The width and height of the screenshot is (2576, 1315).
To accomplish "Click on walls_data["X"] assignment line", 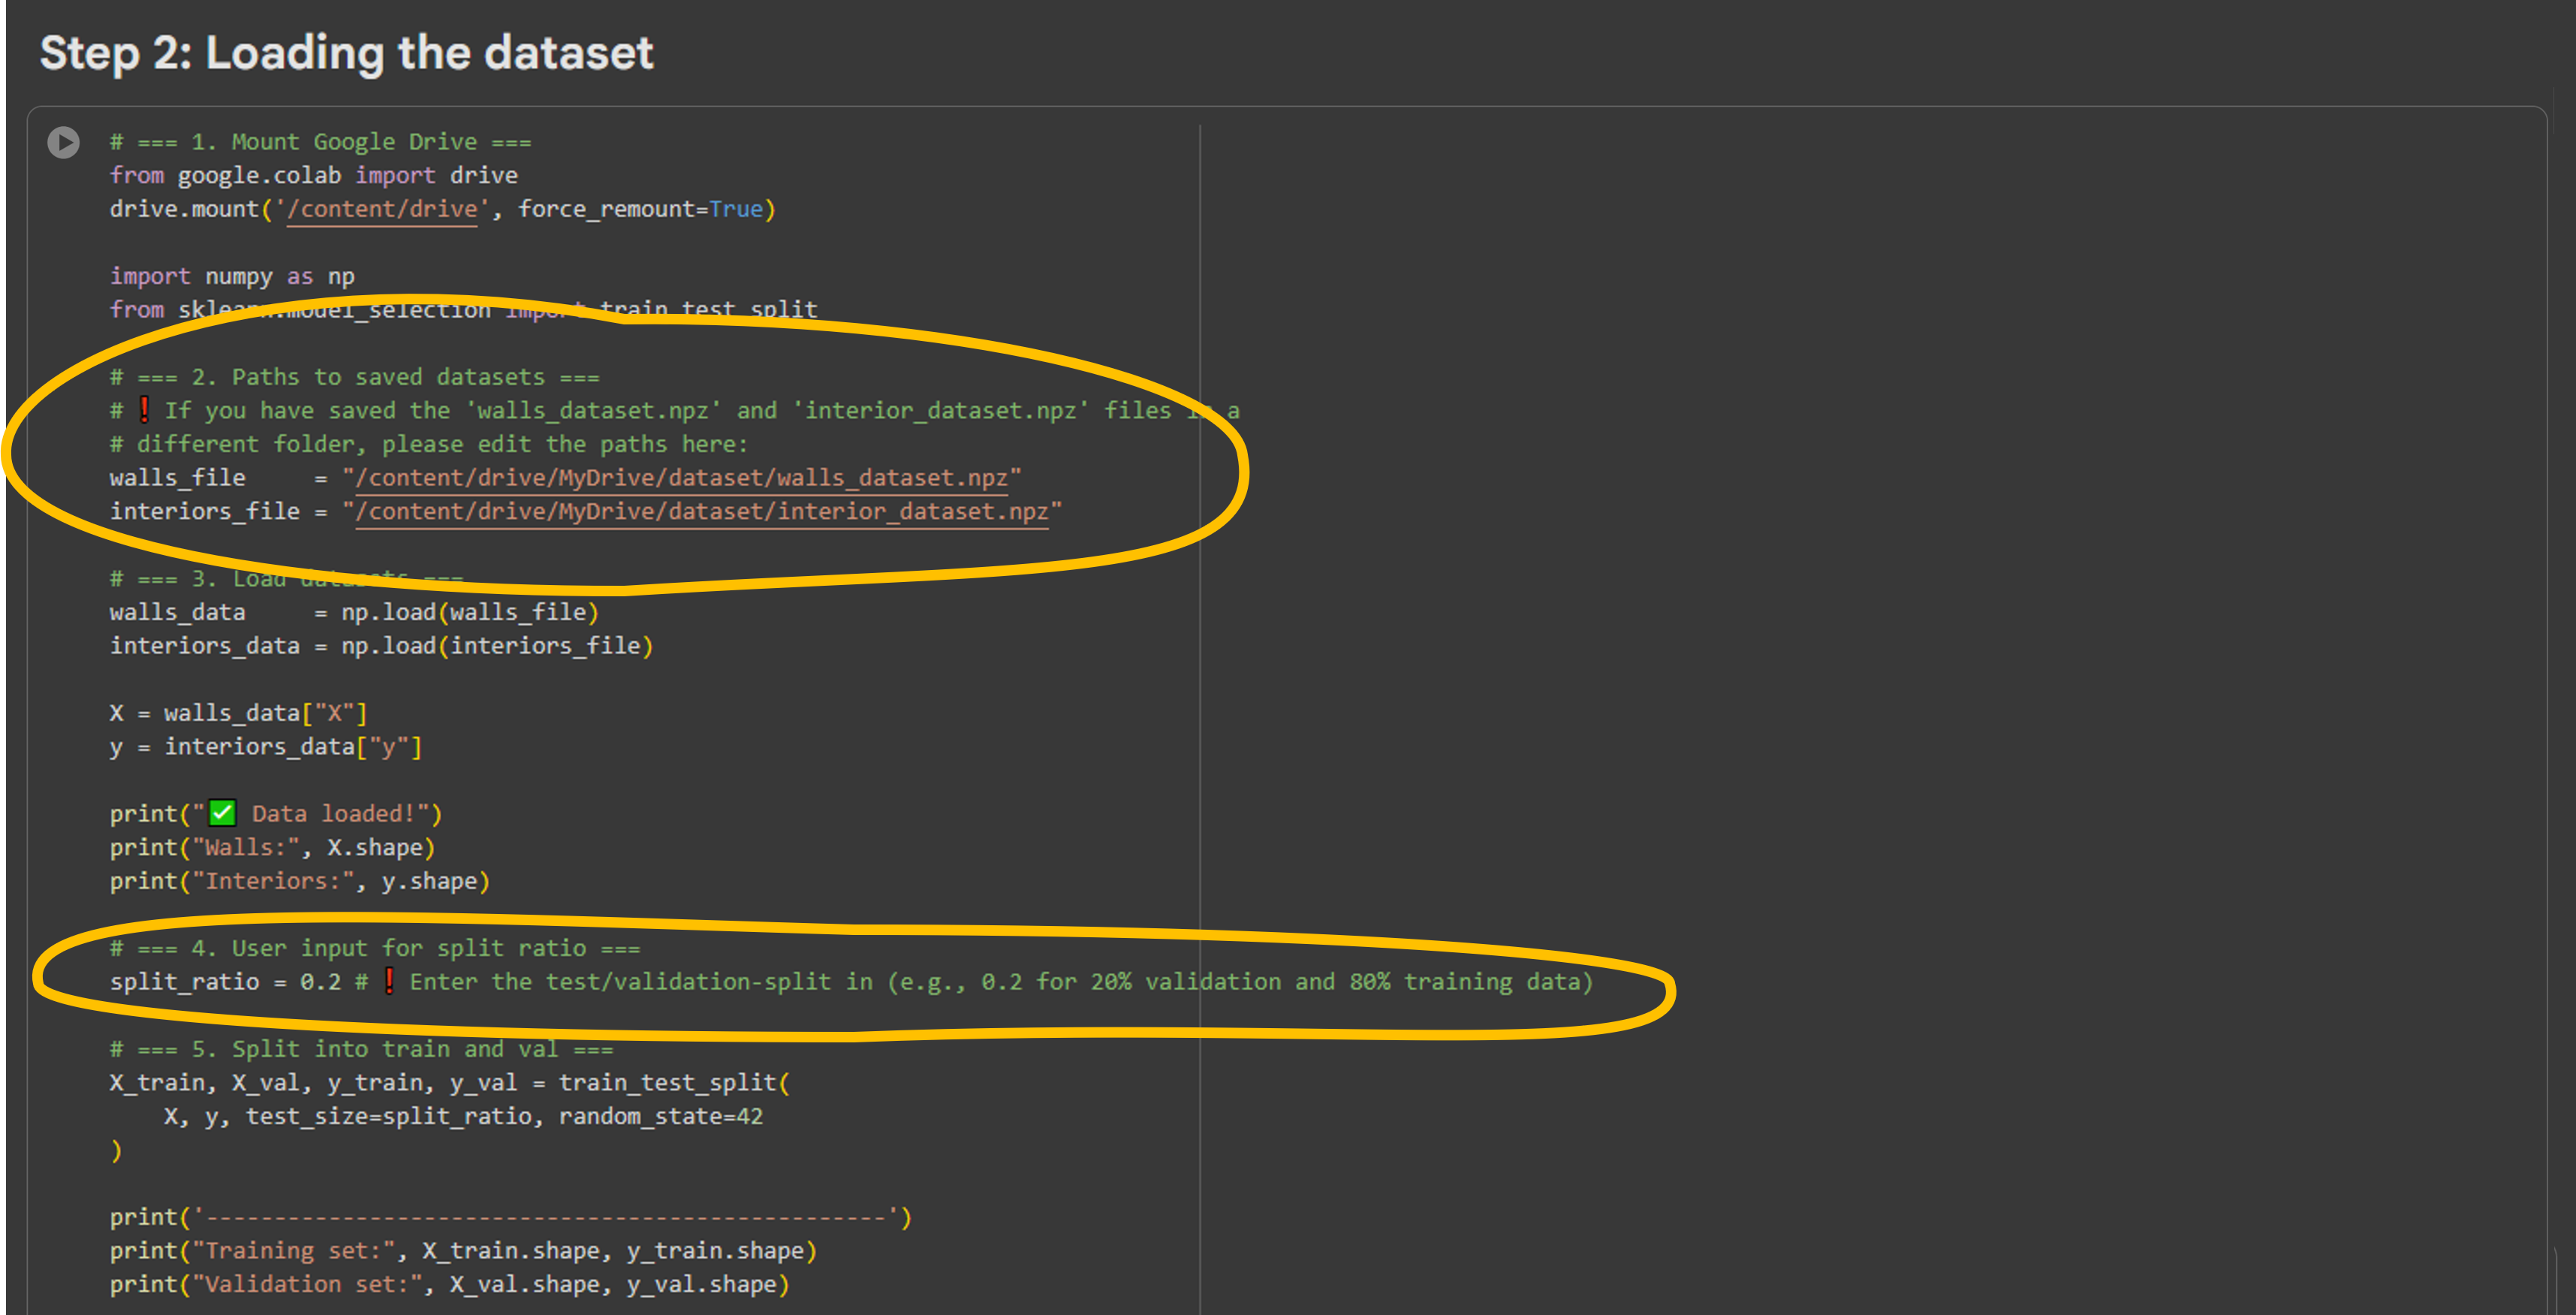I will click(x=238, y=713).
